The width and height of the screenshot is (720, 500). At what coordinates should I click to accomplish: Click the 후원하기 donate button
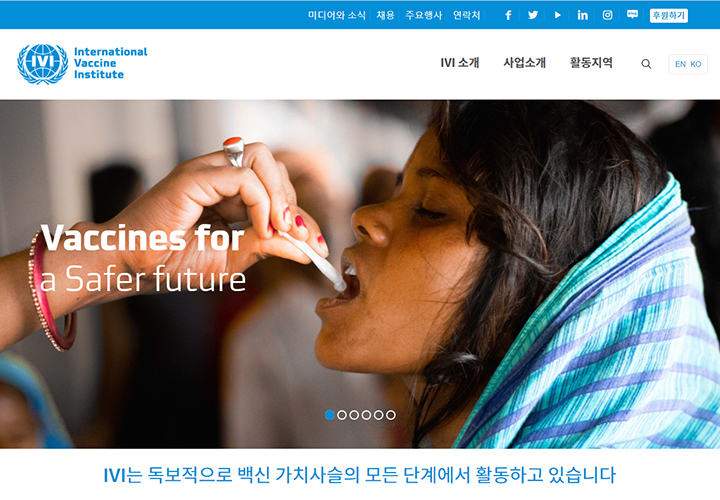point(669,16)
